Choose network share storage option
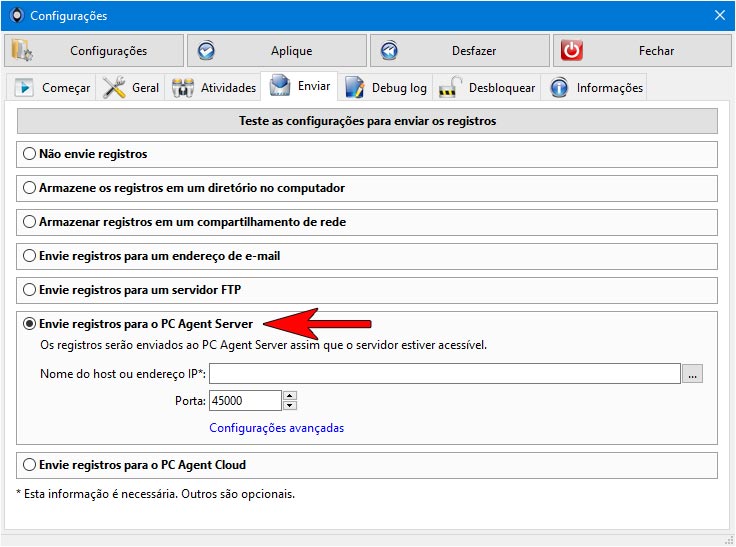 29,222
